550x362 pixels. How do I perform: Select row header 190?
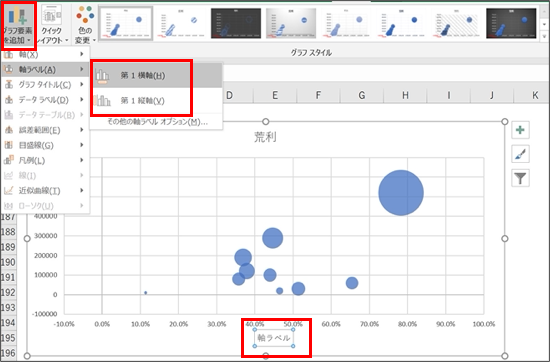(x=8, y=262)
